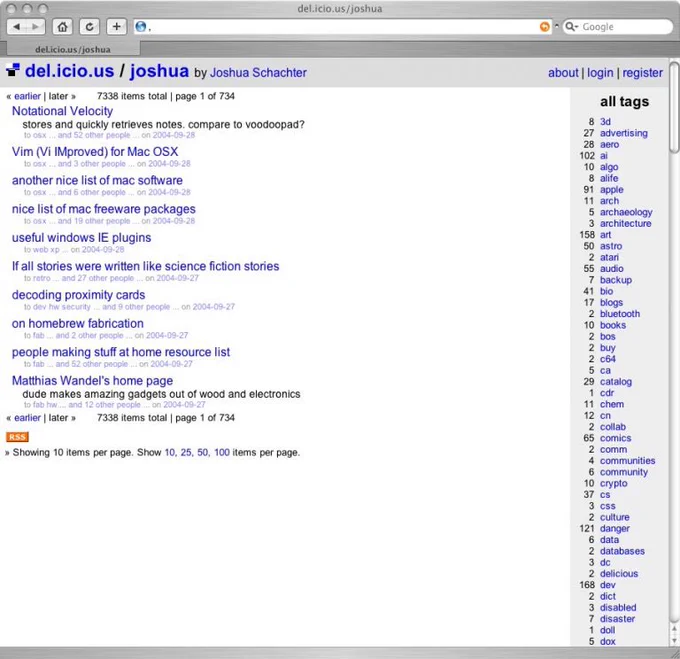Show 100 items per page
The image size is (680, 659).
tap(222, 453)
